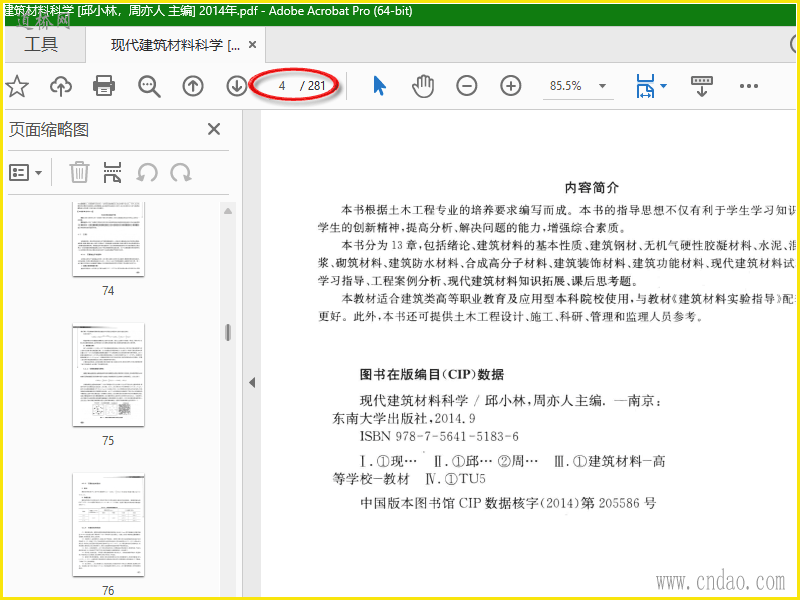The height and width of the screenshot is (600, 800).
Task: Open the more tools ellipsis menu
Action: [748, 86]
